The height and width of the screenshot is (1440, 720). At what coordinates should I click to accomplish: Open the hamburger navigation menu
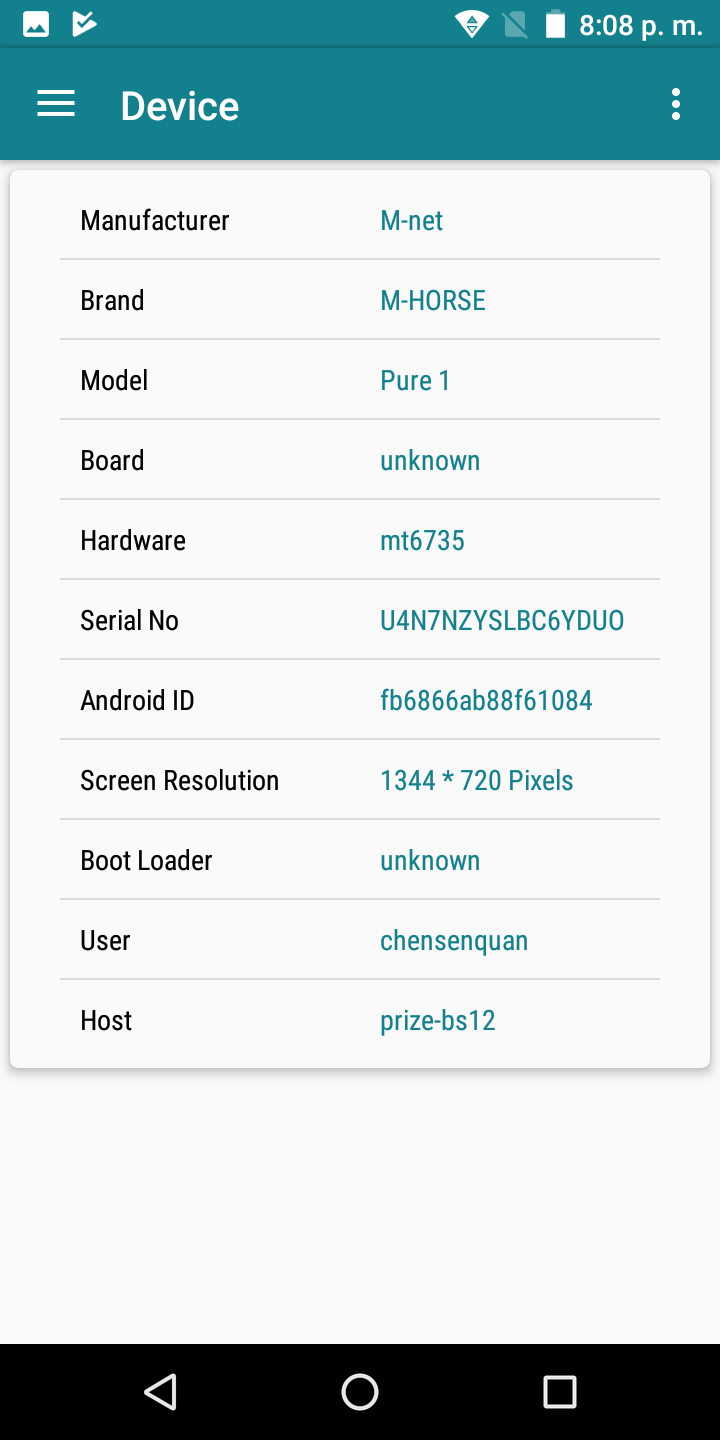point(56,104)
